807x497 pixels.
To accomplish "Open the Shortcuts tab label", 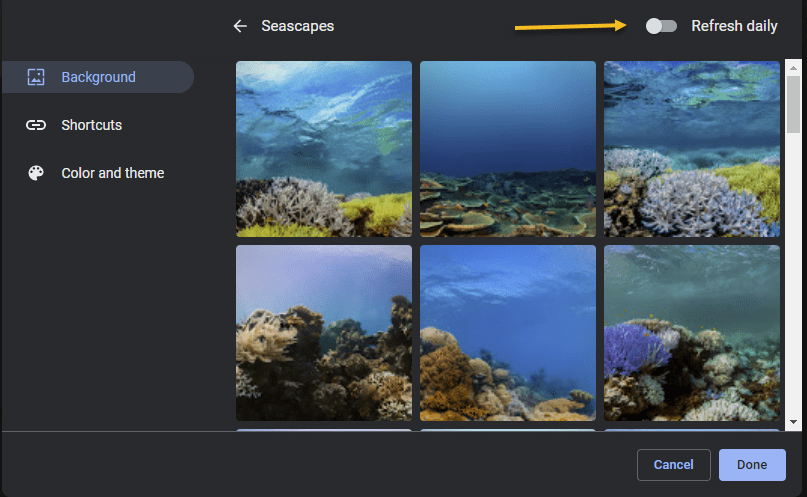I will pyautogui.click(x=91, y=125).
